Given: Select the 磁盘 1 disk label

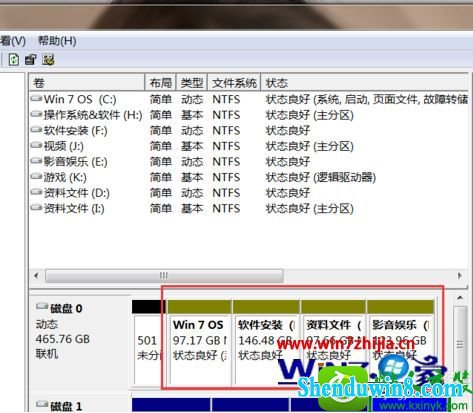Looking at the screenshot, I should pos(66,406).
